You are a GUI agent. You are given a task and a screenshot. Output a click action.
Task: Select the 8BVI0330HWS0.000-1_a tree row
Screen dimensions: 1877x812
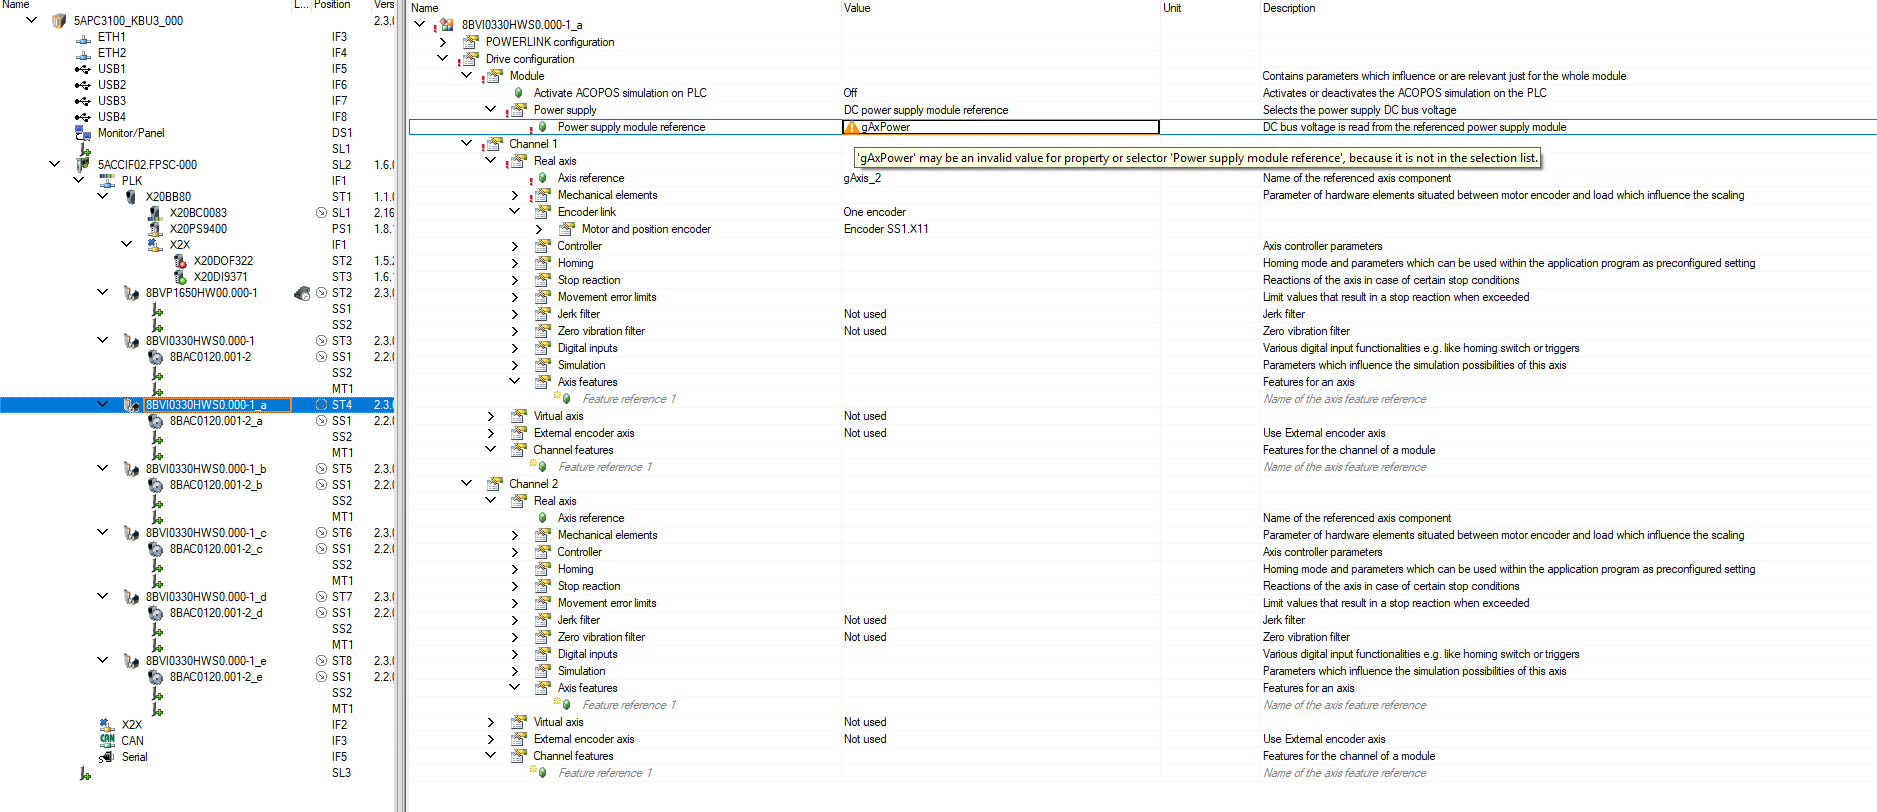tap(198, 405)
